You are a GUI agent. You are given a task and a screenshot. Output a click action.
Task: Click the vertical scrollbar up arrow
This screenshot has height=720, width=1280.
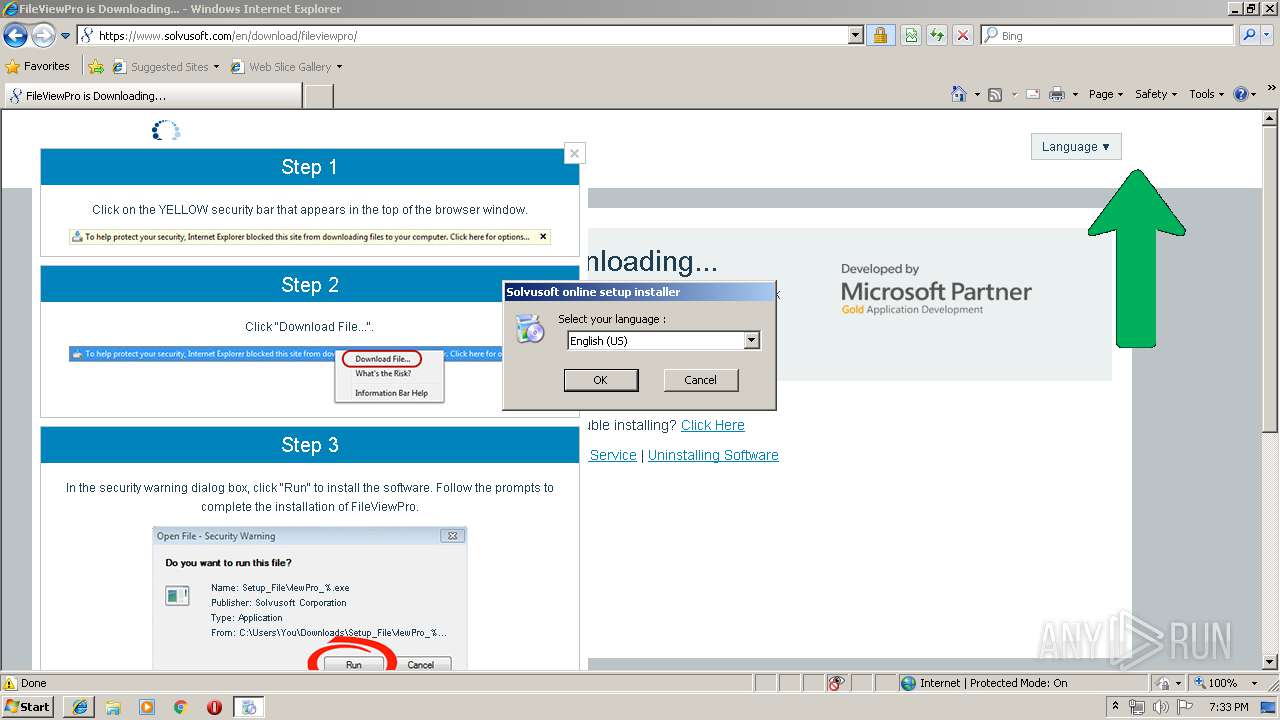point(1271,118)
